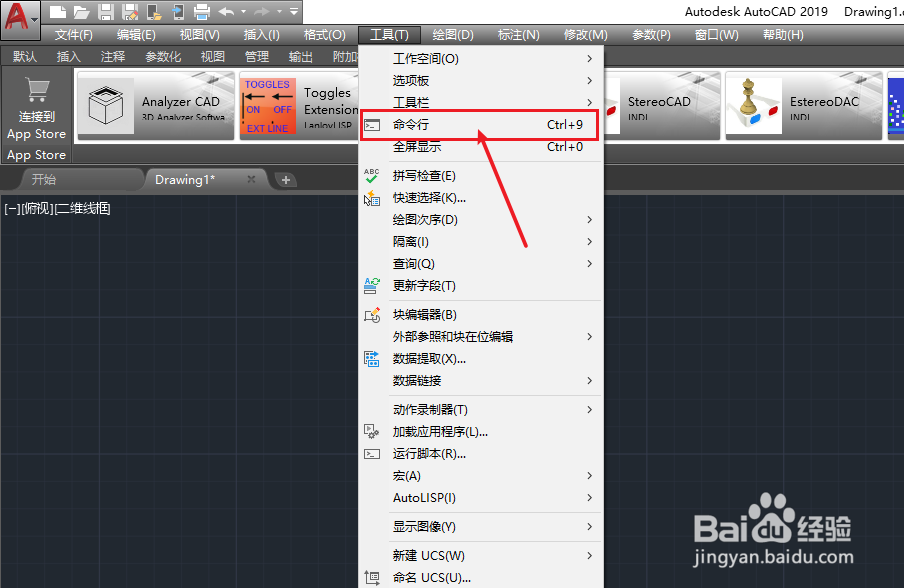Viewport: 904px width, 588px height.
Task: Click 更新字段(T) update field item
Action: click(x=481, y=285)
